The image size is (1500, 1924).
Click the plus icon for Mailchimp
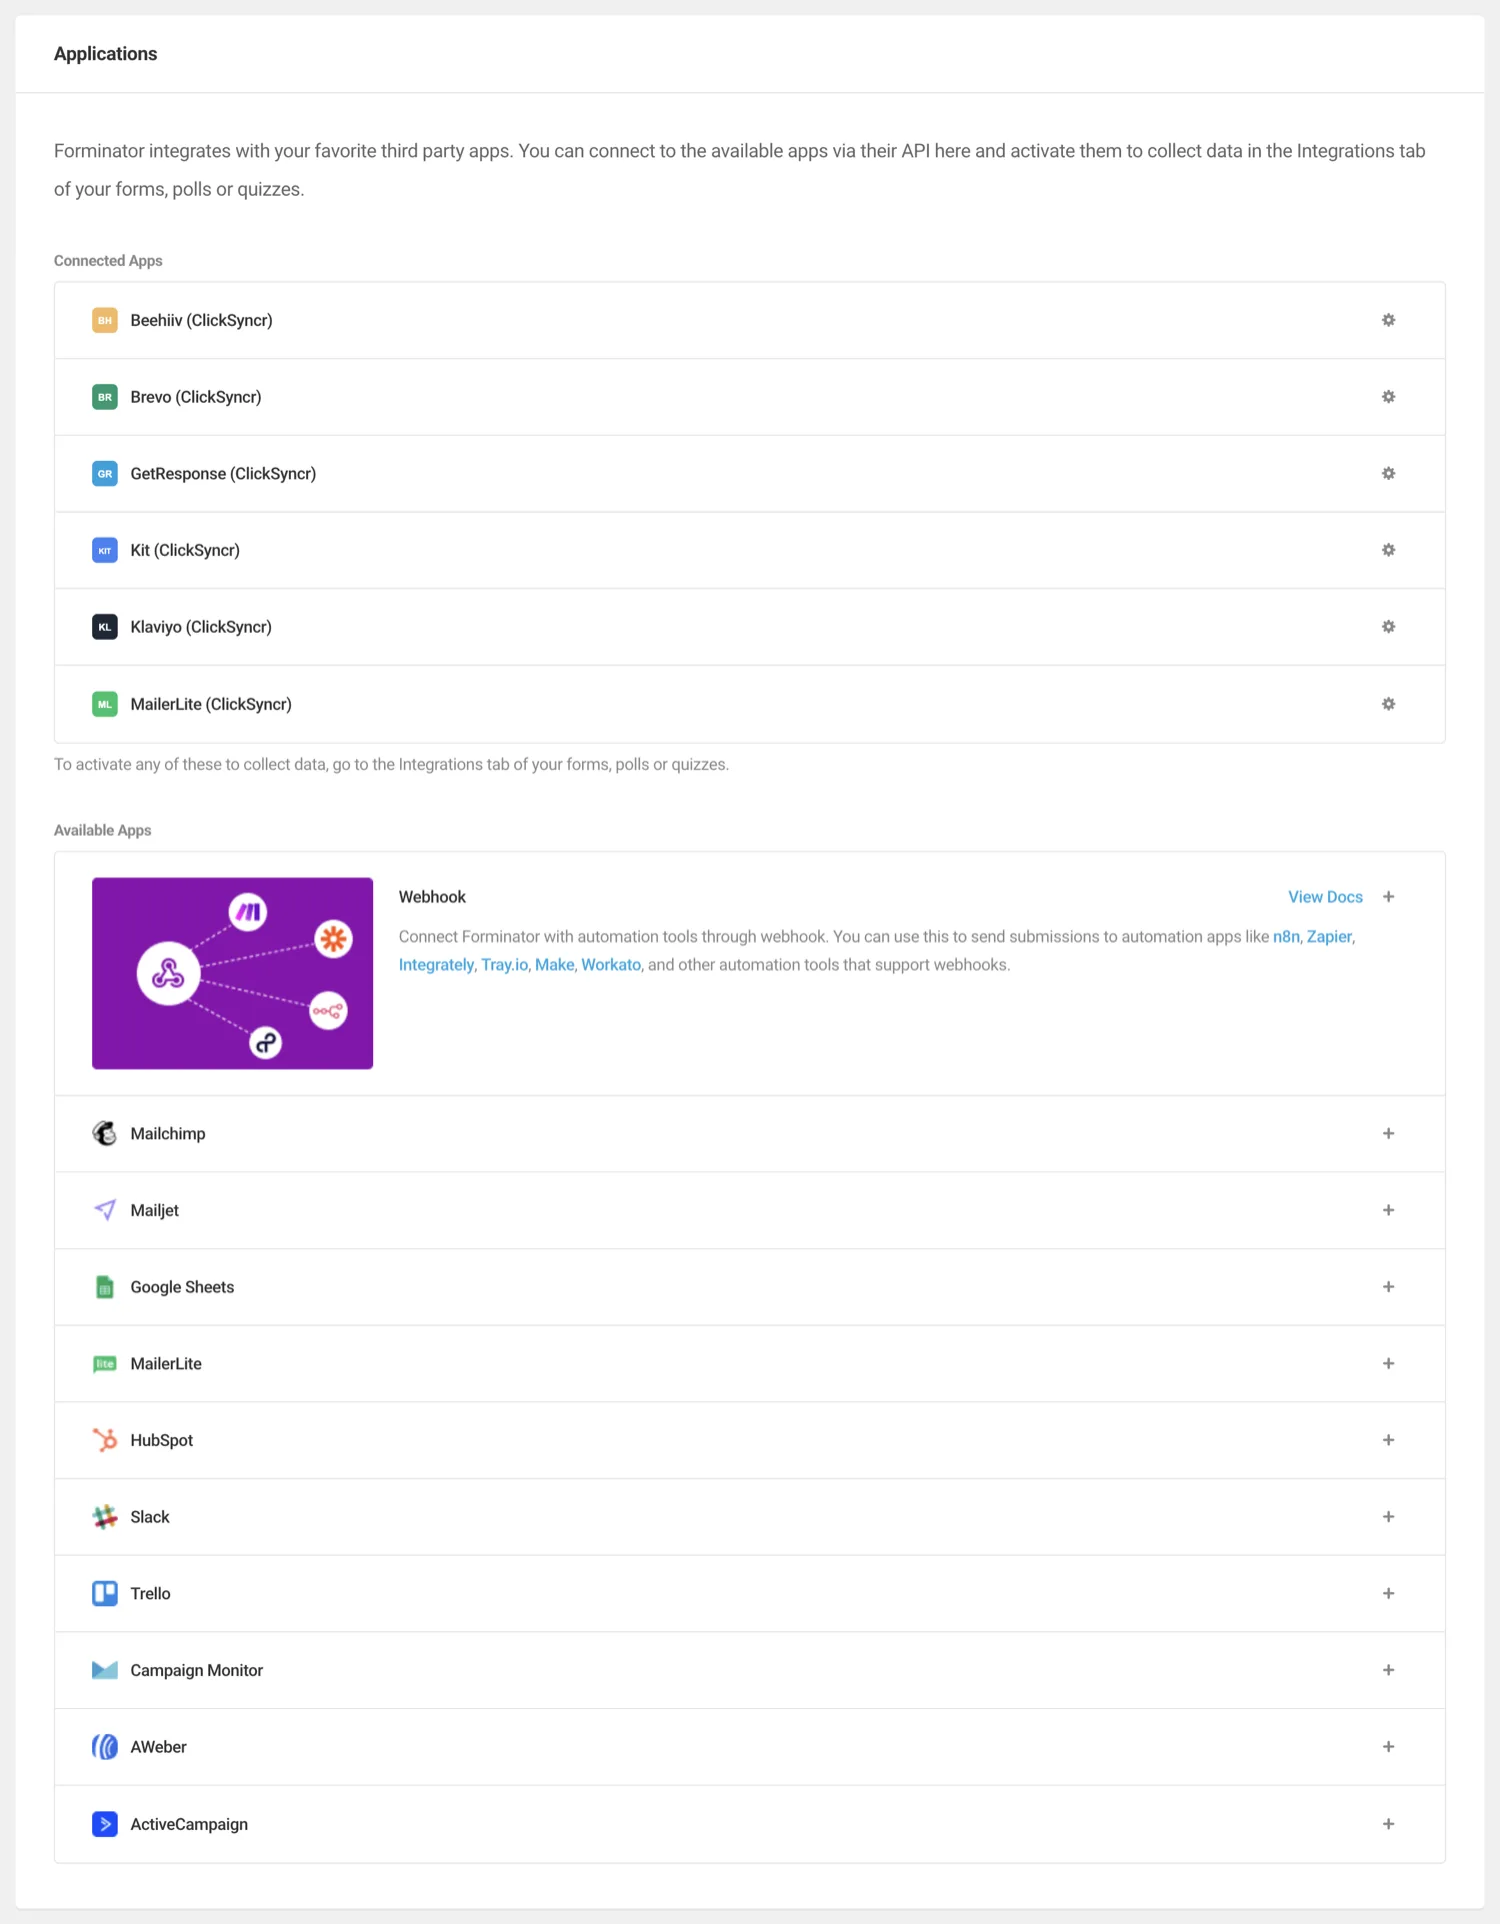pos(1388,1133)
